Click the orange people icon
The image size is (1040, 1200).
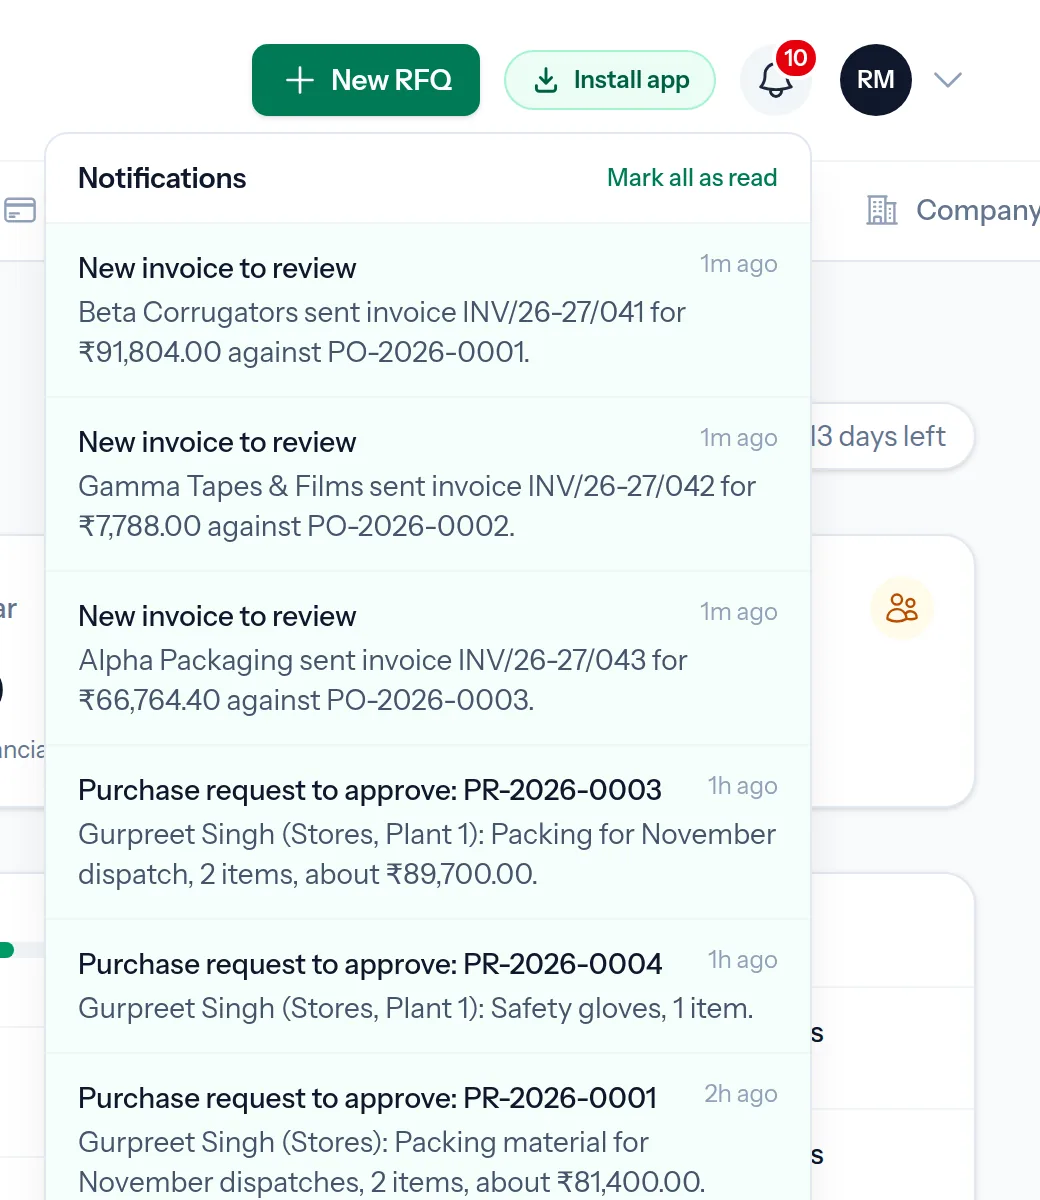coord(902,608)
